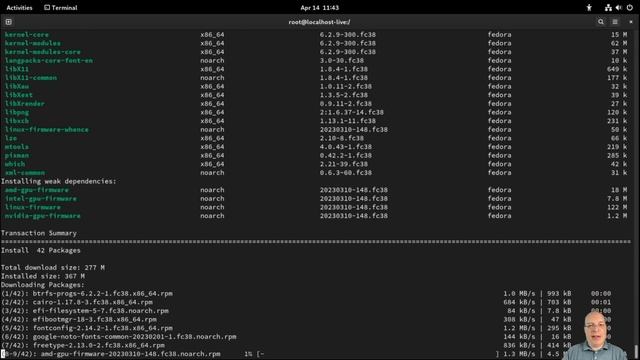640x360 pixels.
Task: Open the clock showing Apr 14 11:43
Action: [x=320, y=8]
